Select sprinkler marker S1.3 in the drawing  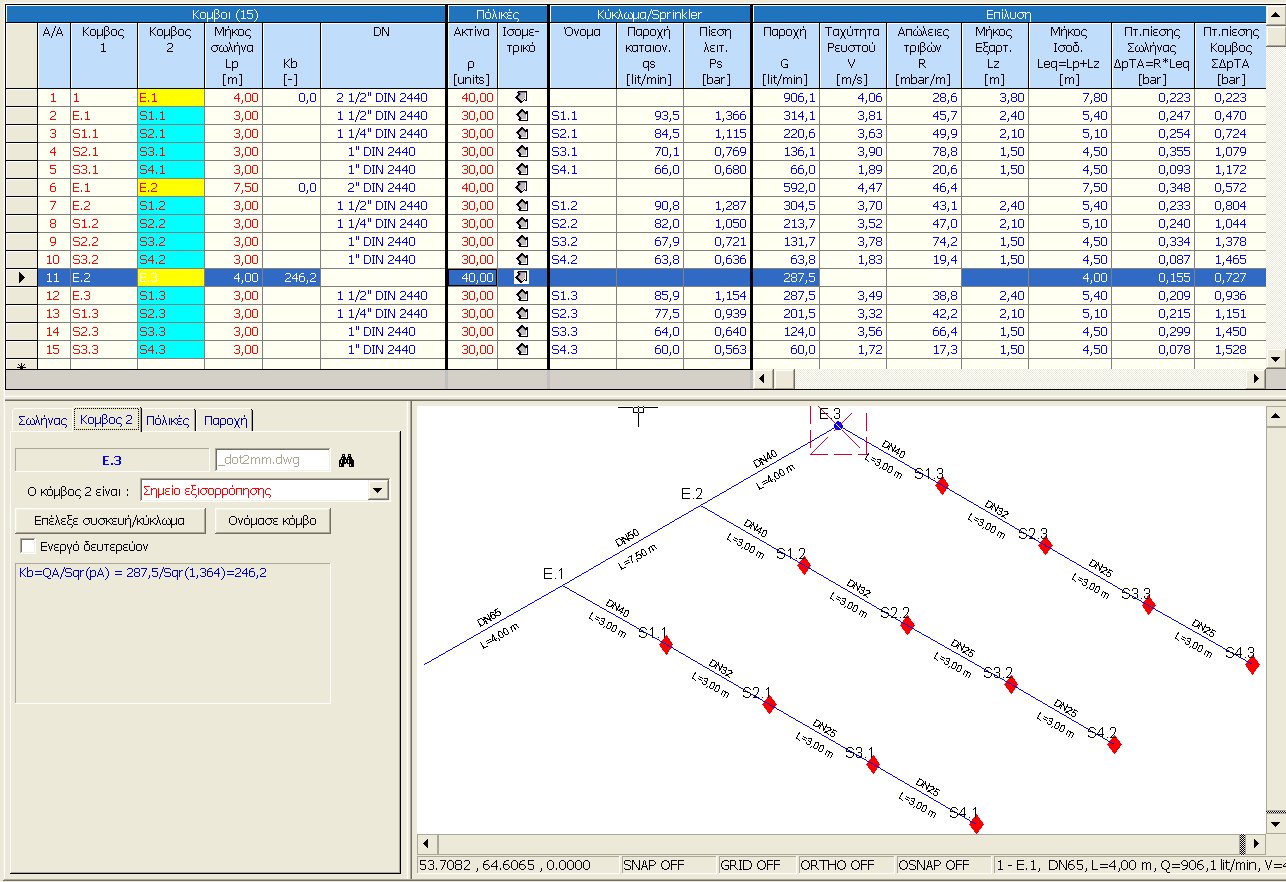941,485
